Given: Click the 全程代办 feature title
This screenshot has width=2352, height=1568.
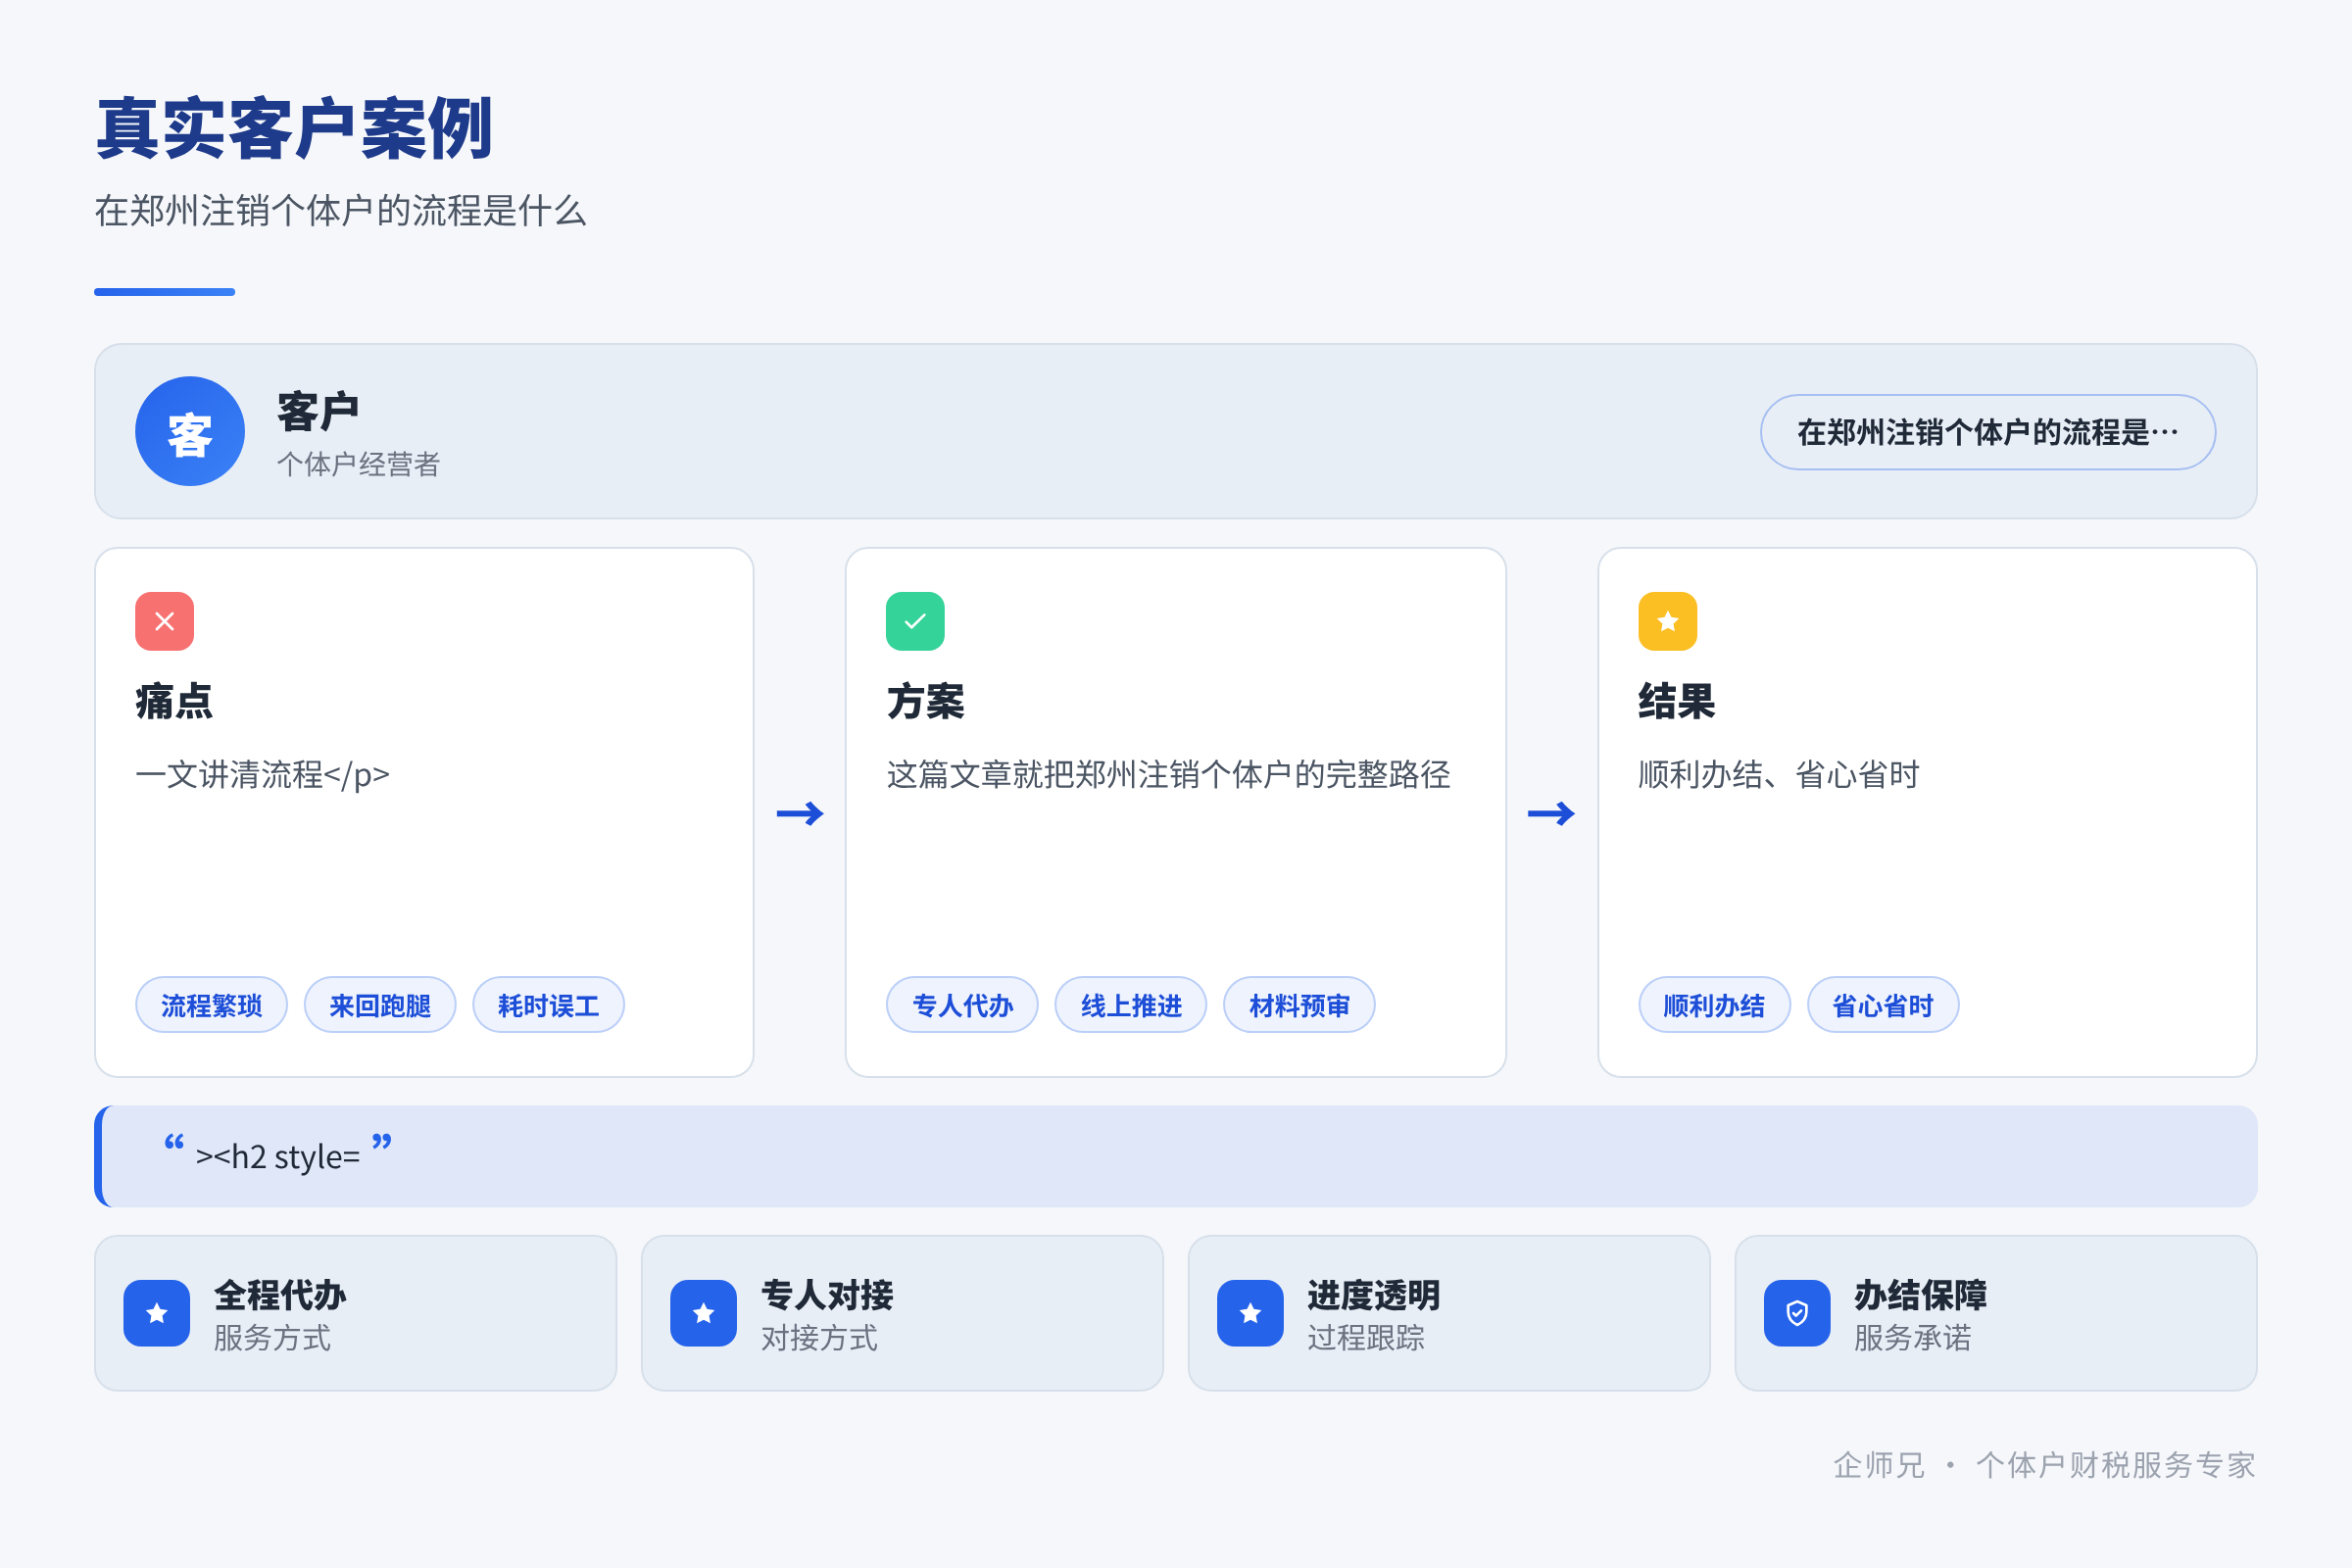Looking at the screenshot, I should click(280, 1295).
